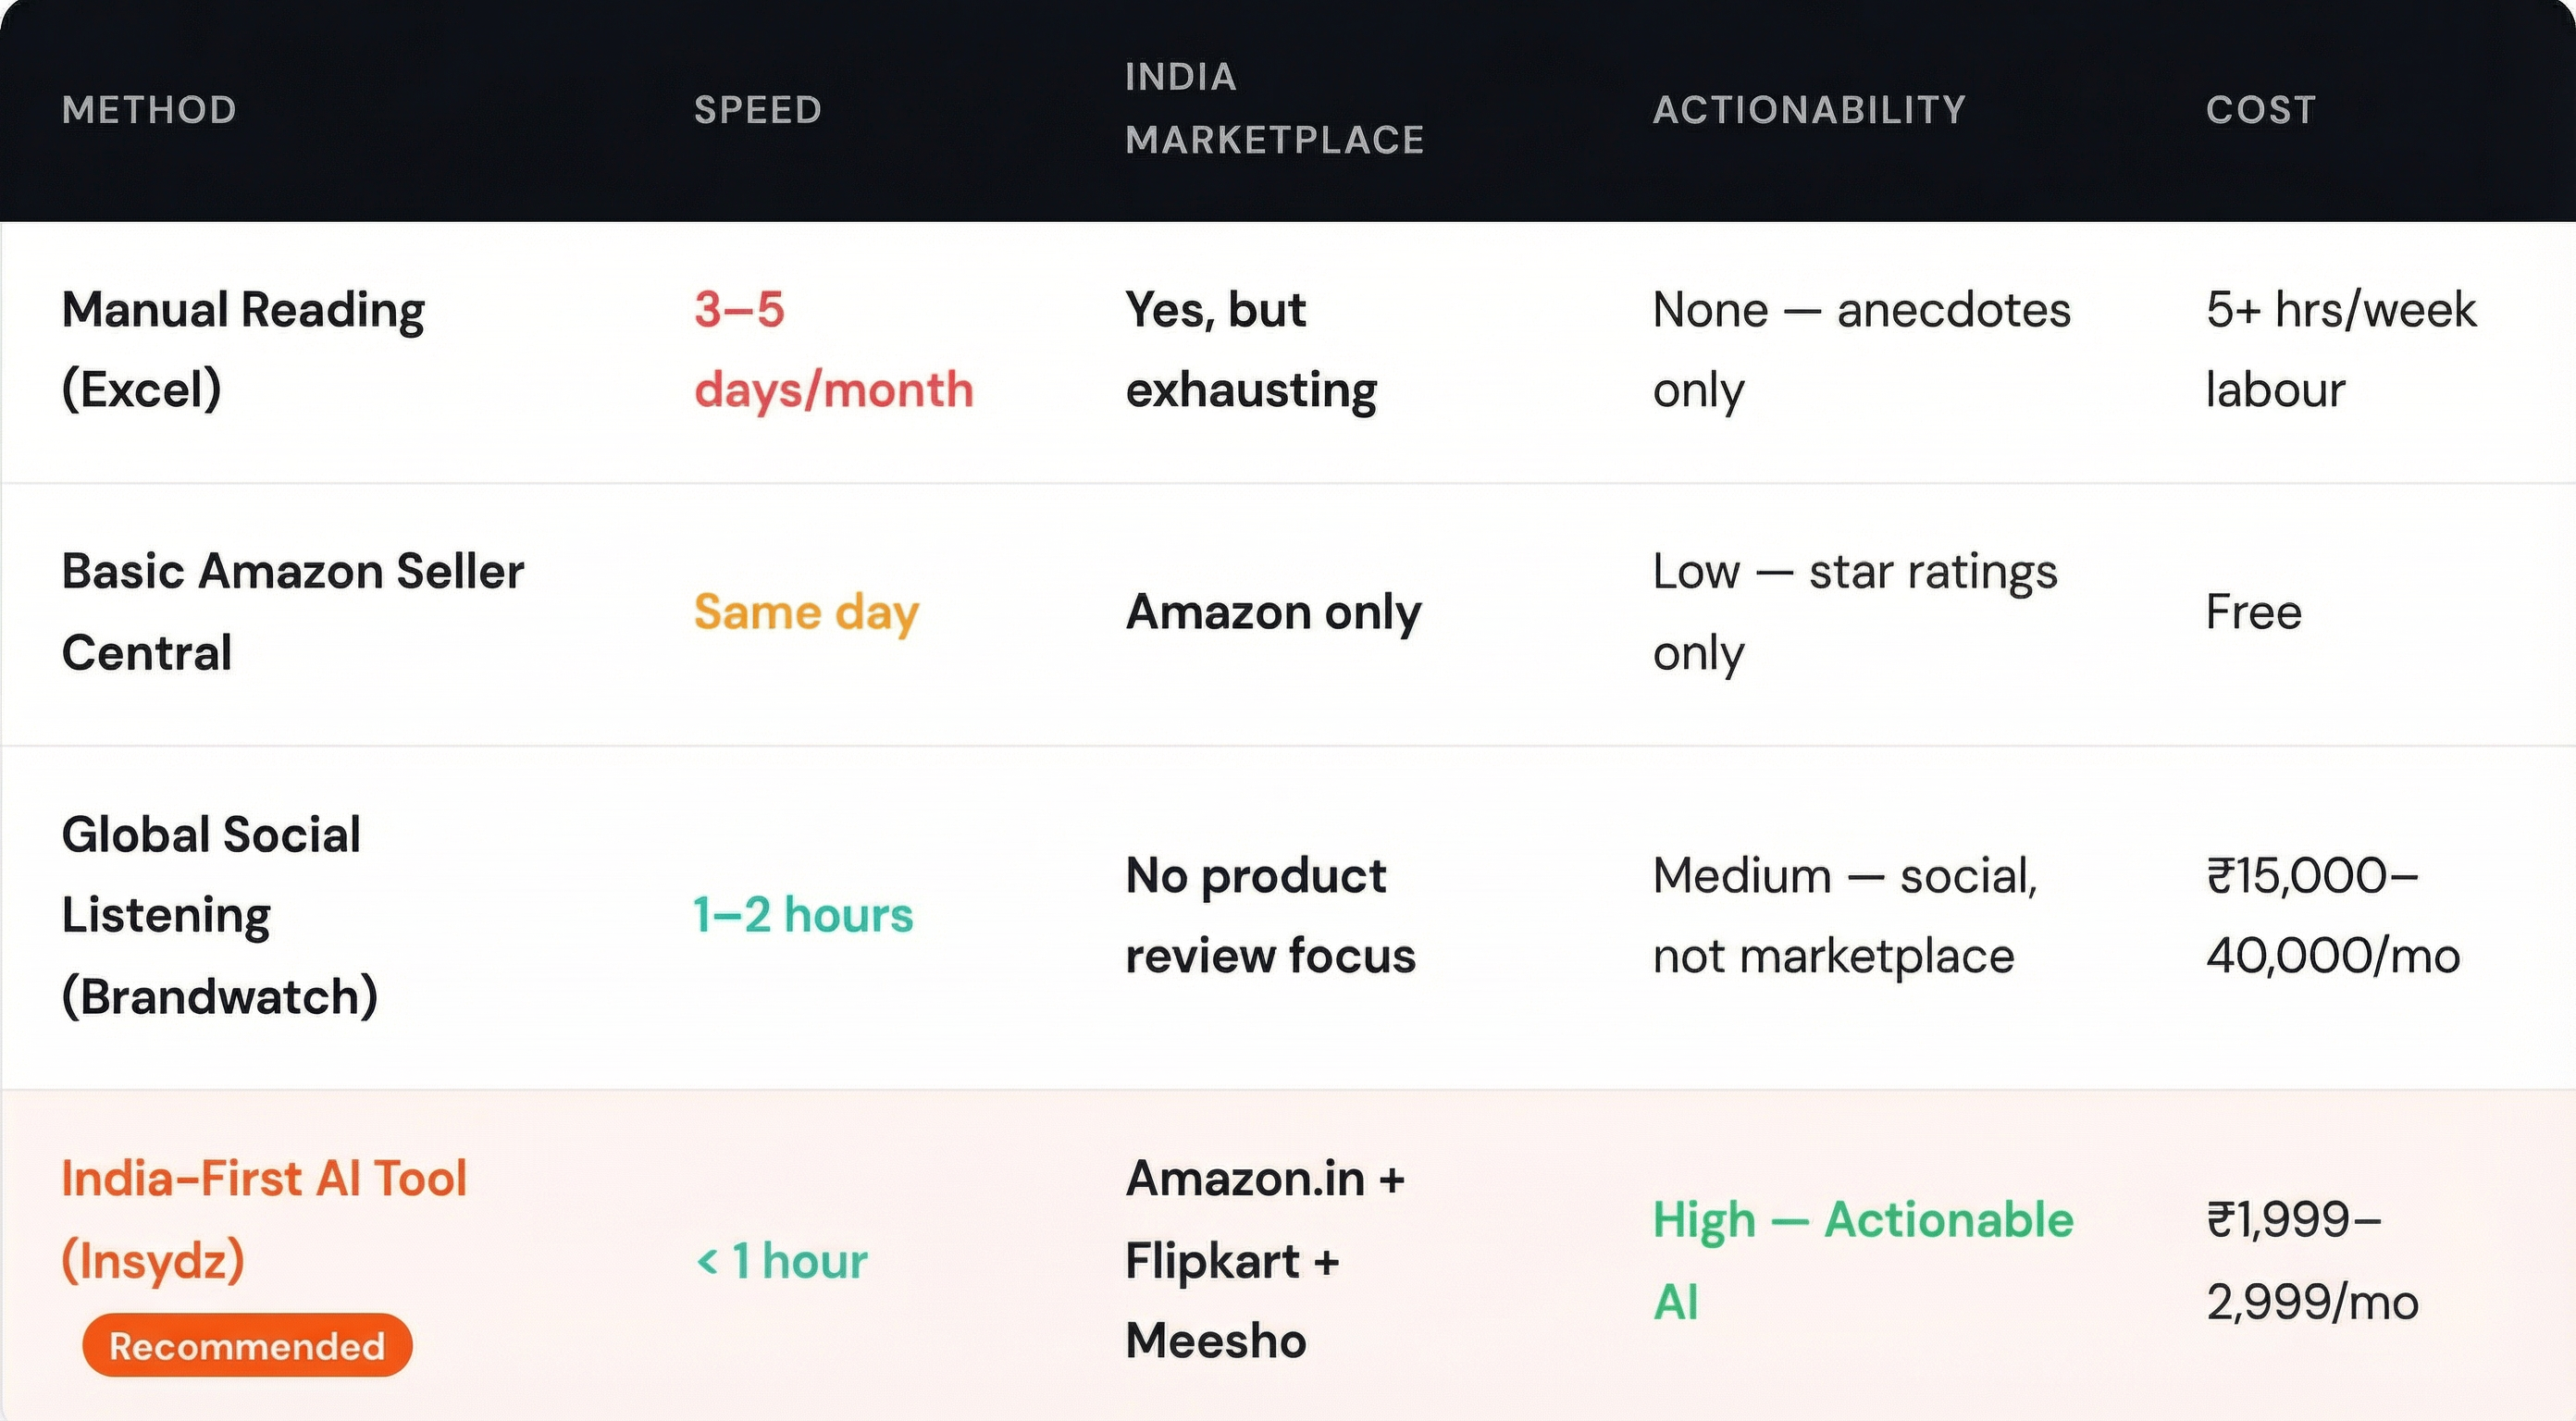The image size is (2576, 1421).
Task: Click the ACTIONABILITY column header
Action: coord(1809,109)
